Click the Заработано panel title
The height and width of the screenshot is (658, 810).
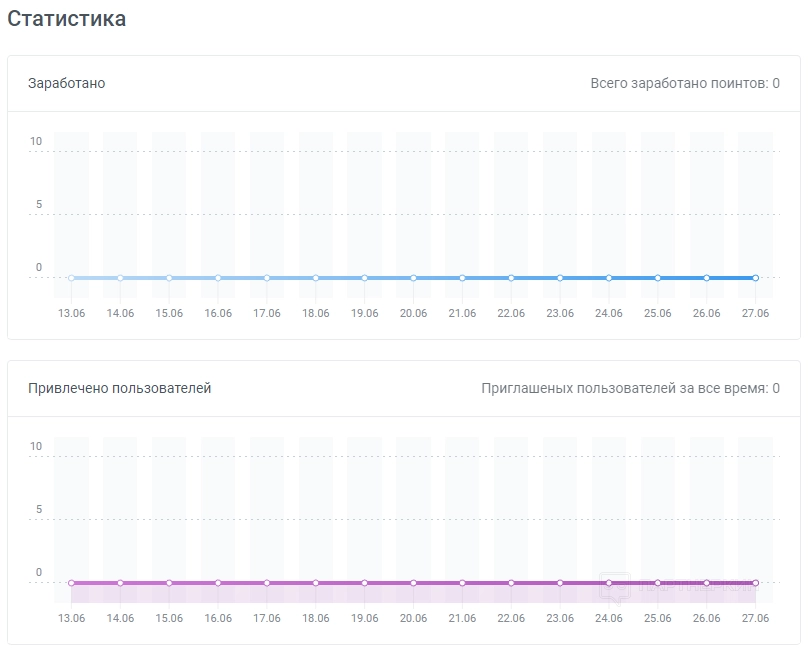pos(66,83)
